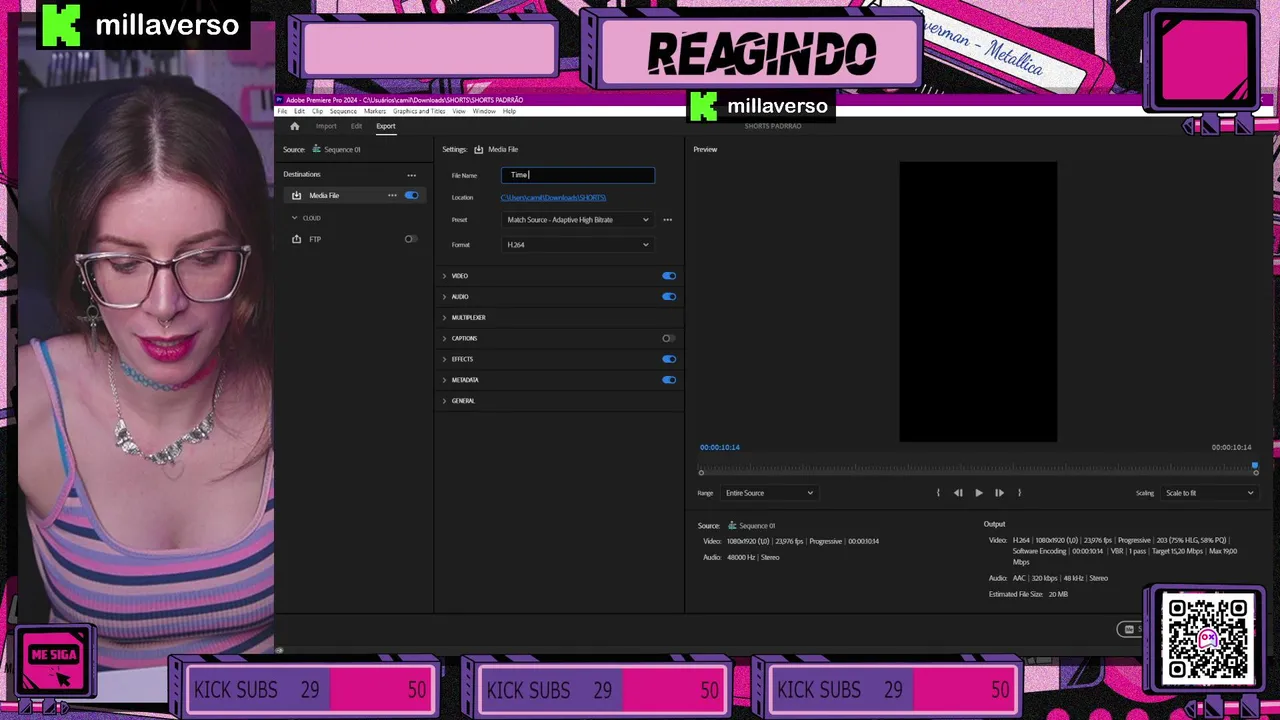The height and width of the screenshot is (720, 1280).
Task: Expand the VIDEO settings section
Action: [444, 276]
